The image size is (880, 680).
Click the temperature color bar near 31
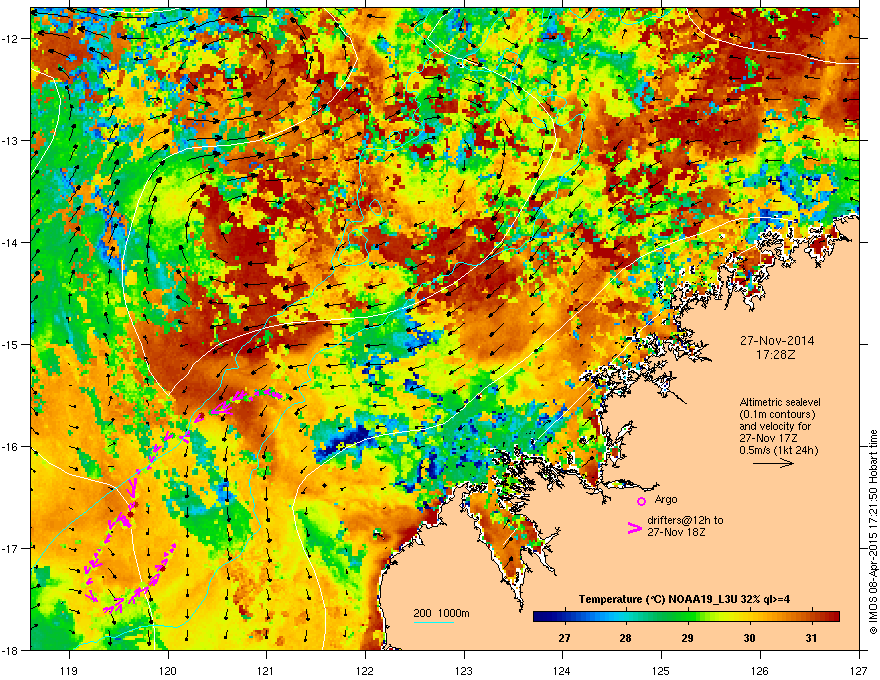pyautogui.click(x=811, y=617)
